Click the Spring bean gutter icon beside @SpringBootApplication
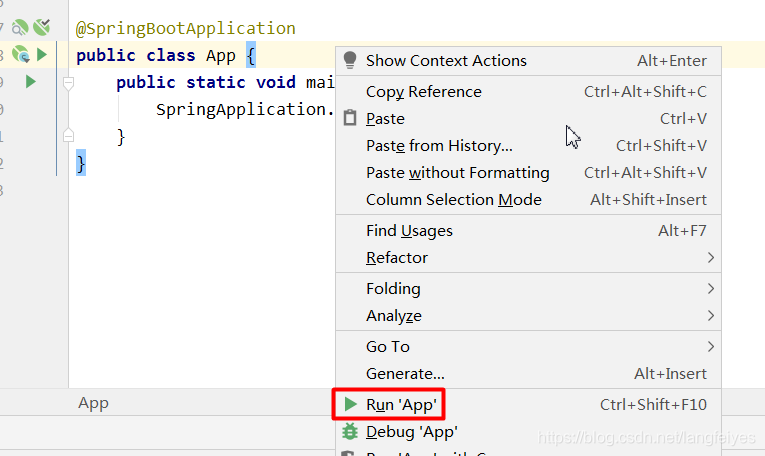The height and width of the screenshot is (456, 765). (20, 27)
